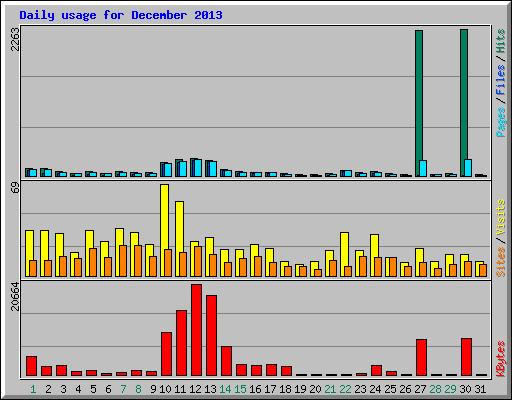Viewport: 512px width, 400px height.
Task: Click the green day label 28
Action: tap(435, 389)
